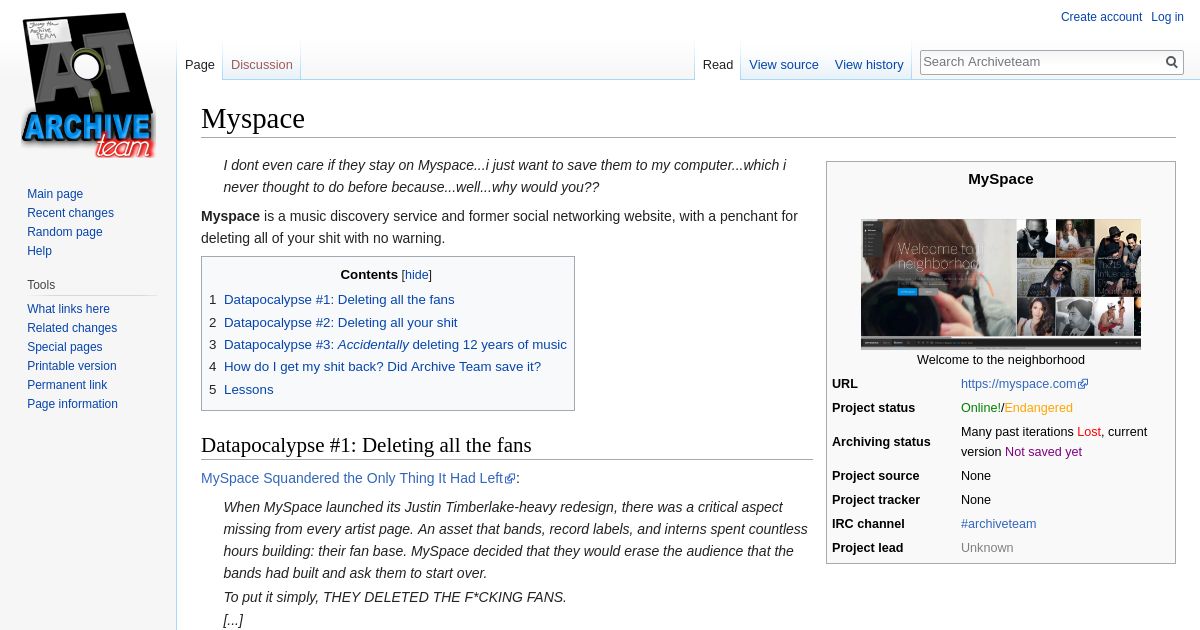1200x630 pixels.
Task: Click 'Unknown' project lead value
Action: [987, 548]
